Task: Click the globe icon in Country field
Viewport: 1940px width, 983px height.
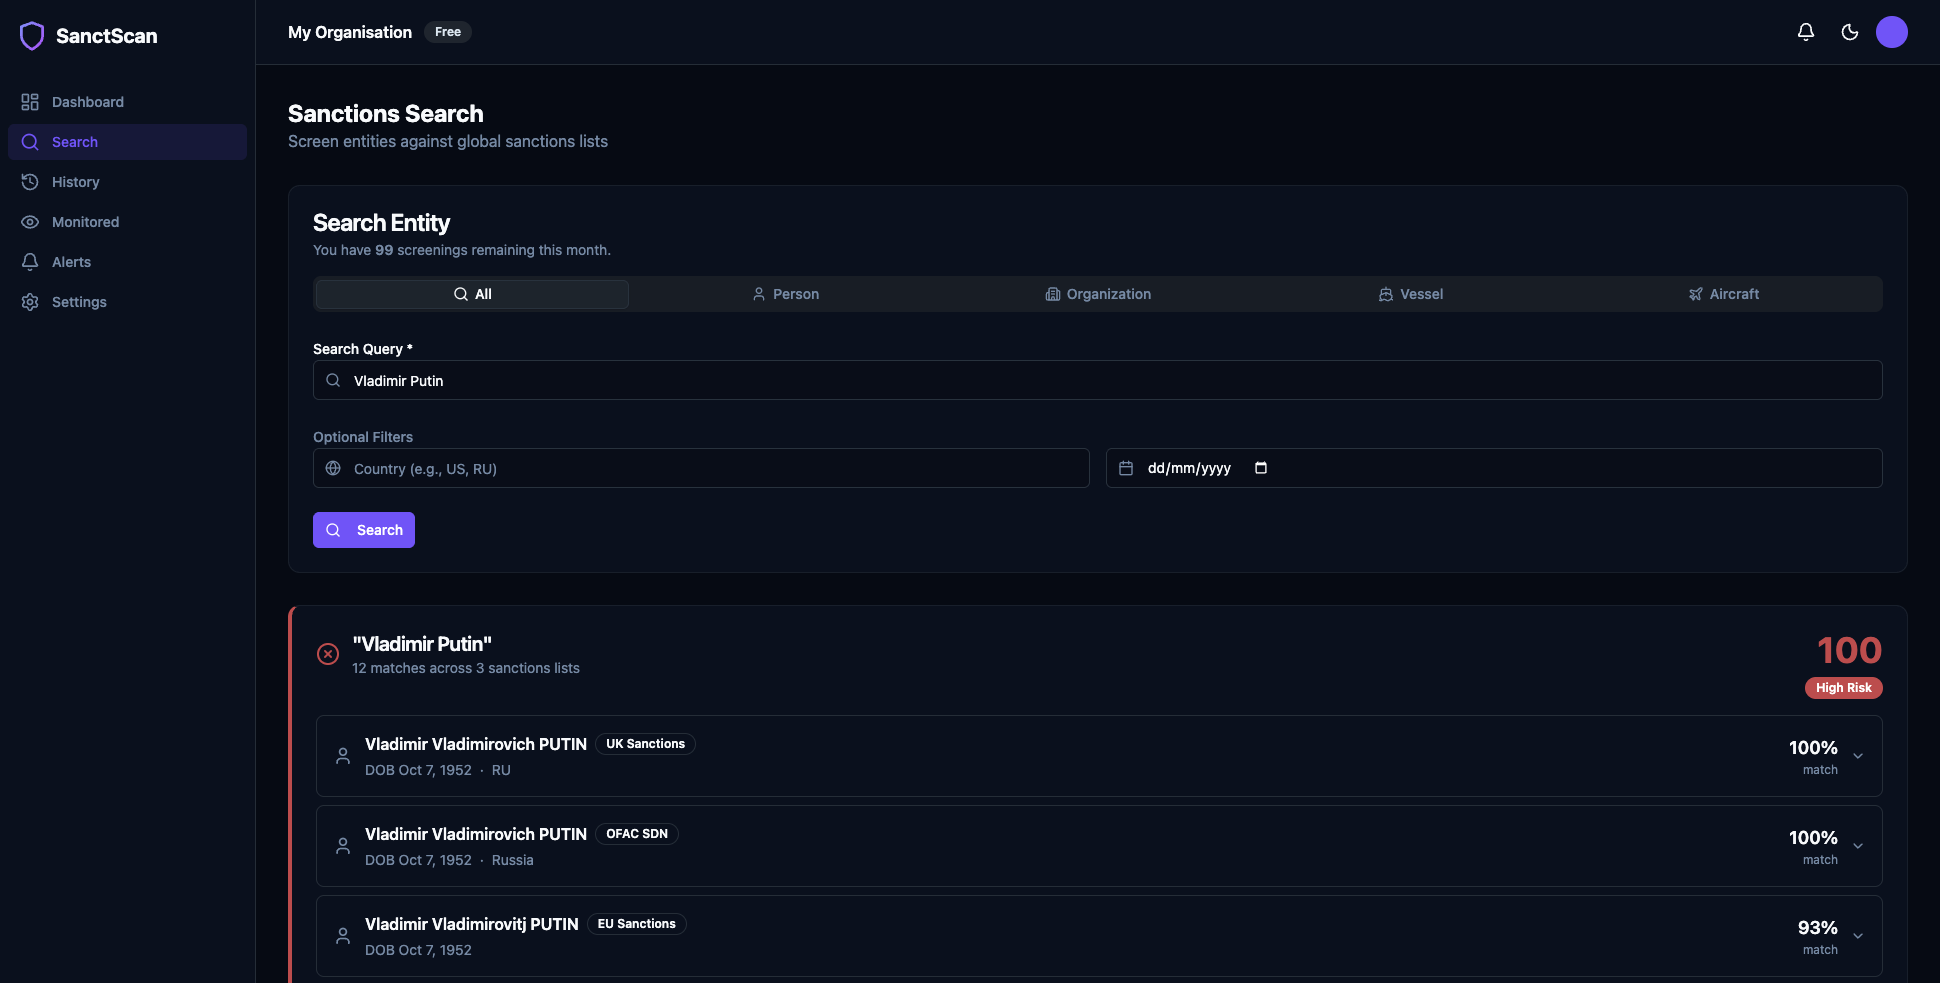Action: click(x=333, y=468)
